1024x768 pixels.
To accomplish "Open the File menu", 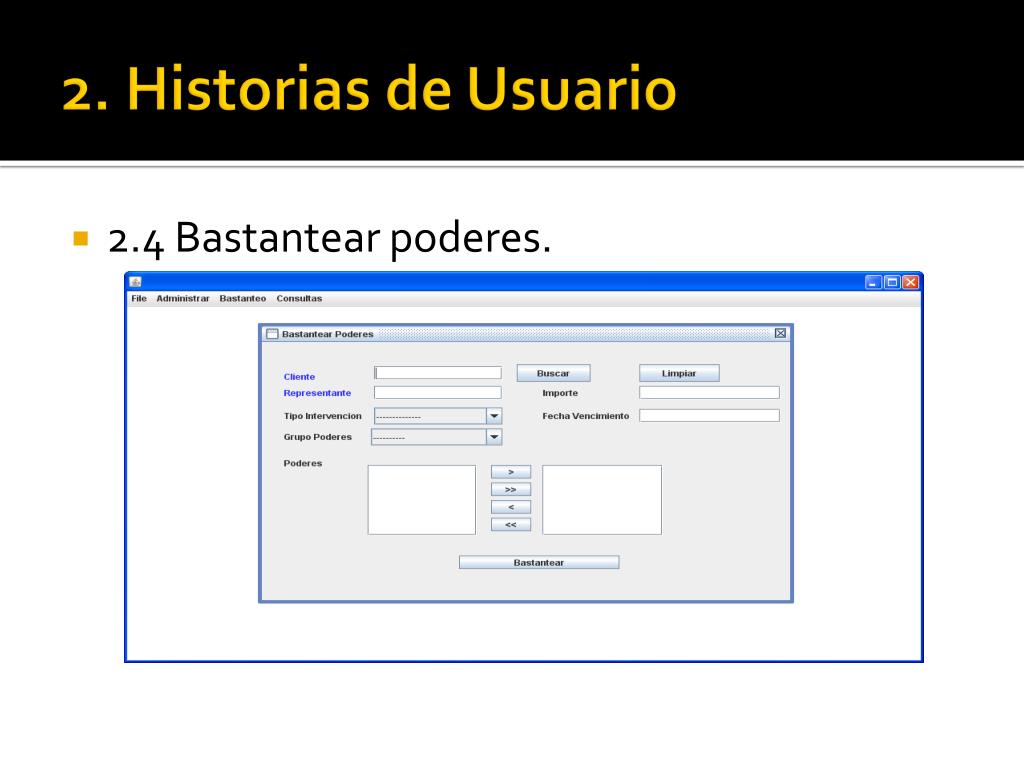I will tap(138, 298).
